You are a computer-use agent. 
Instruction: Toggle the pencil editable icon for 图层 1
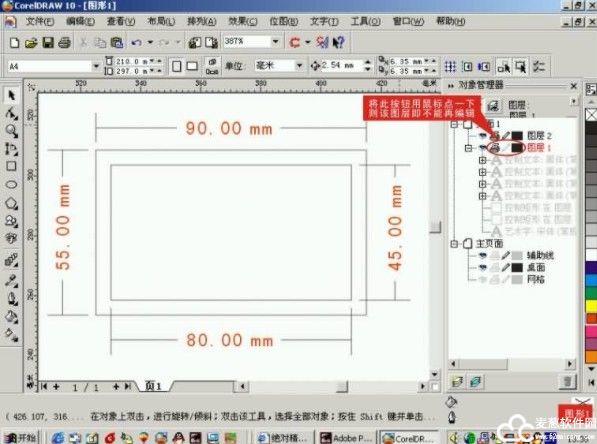coord(506,147)
